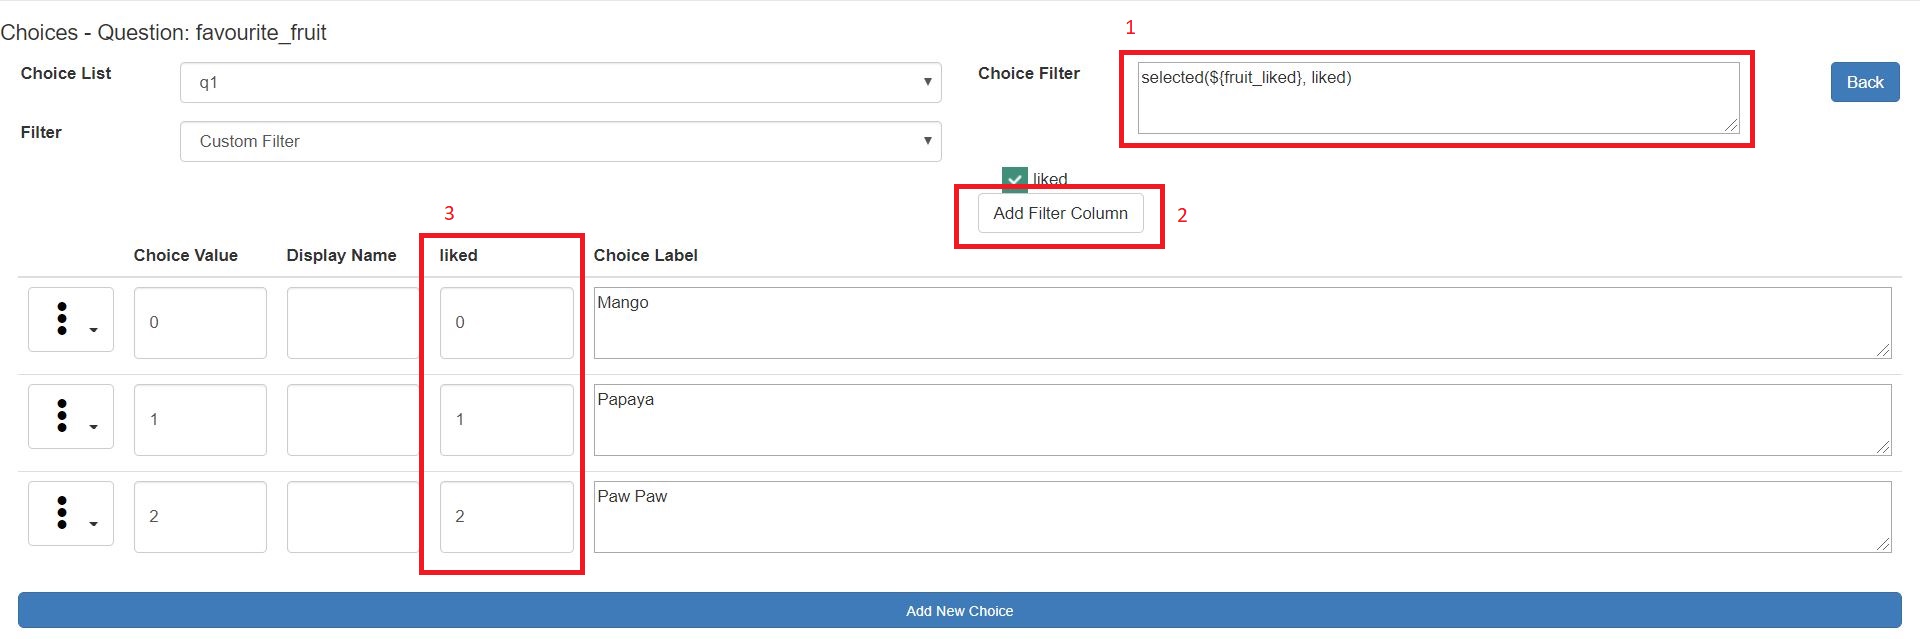This screenshot has width=1920, height=639.
Task: Click the Back button
Action: (1863, 82)
